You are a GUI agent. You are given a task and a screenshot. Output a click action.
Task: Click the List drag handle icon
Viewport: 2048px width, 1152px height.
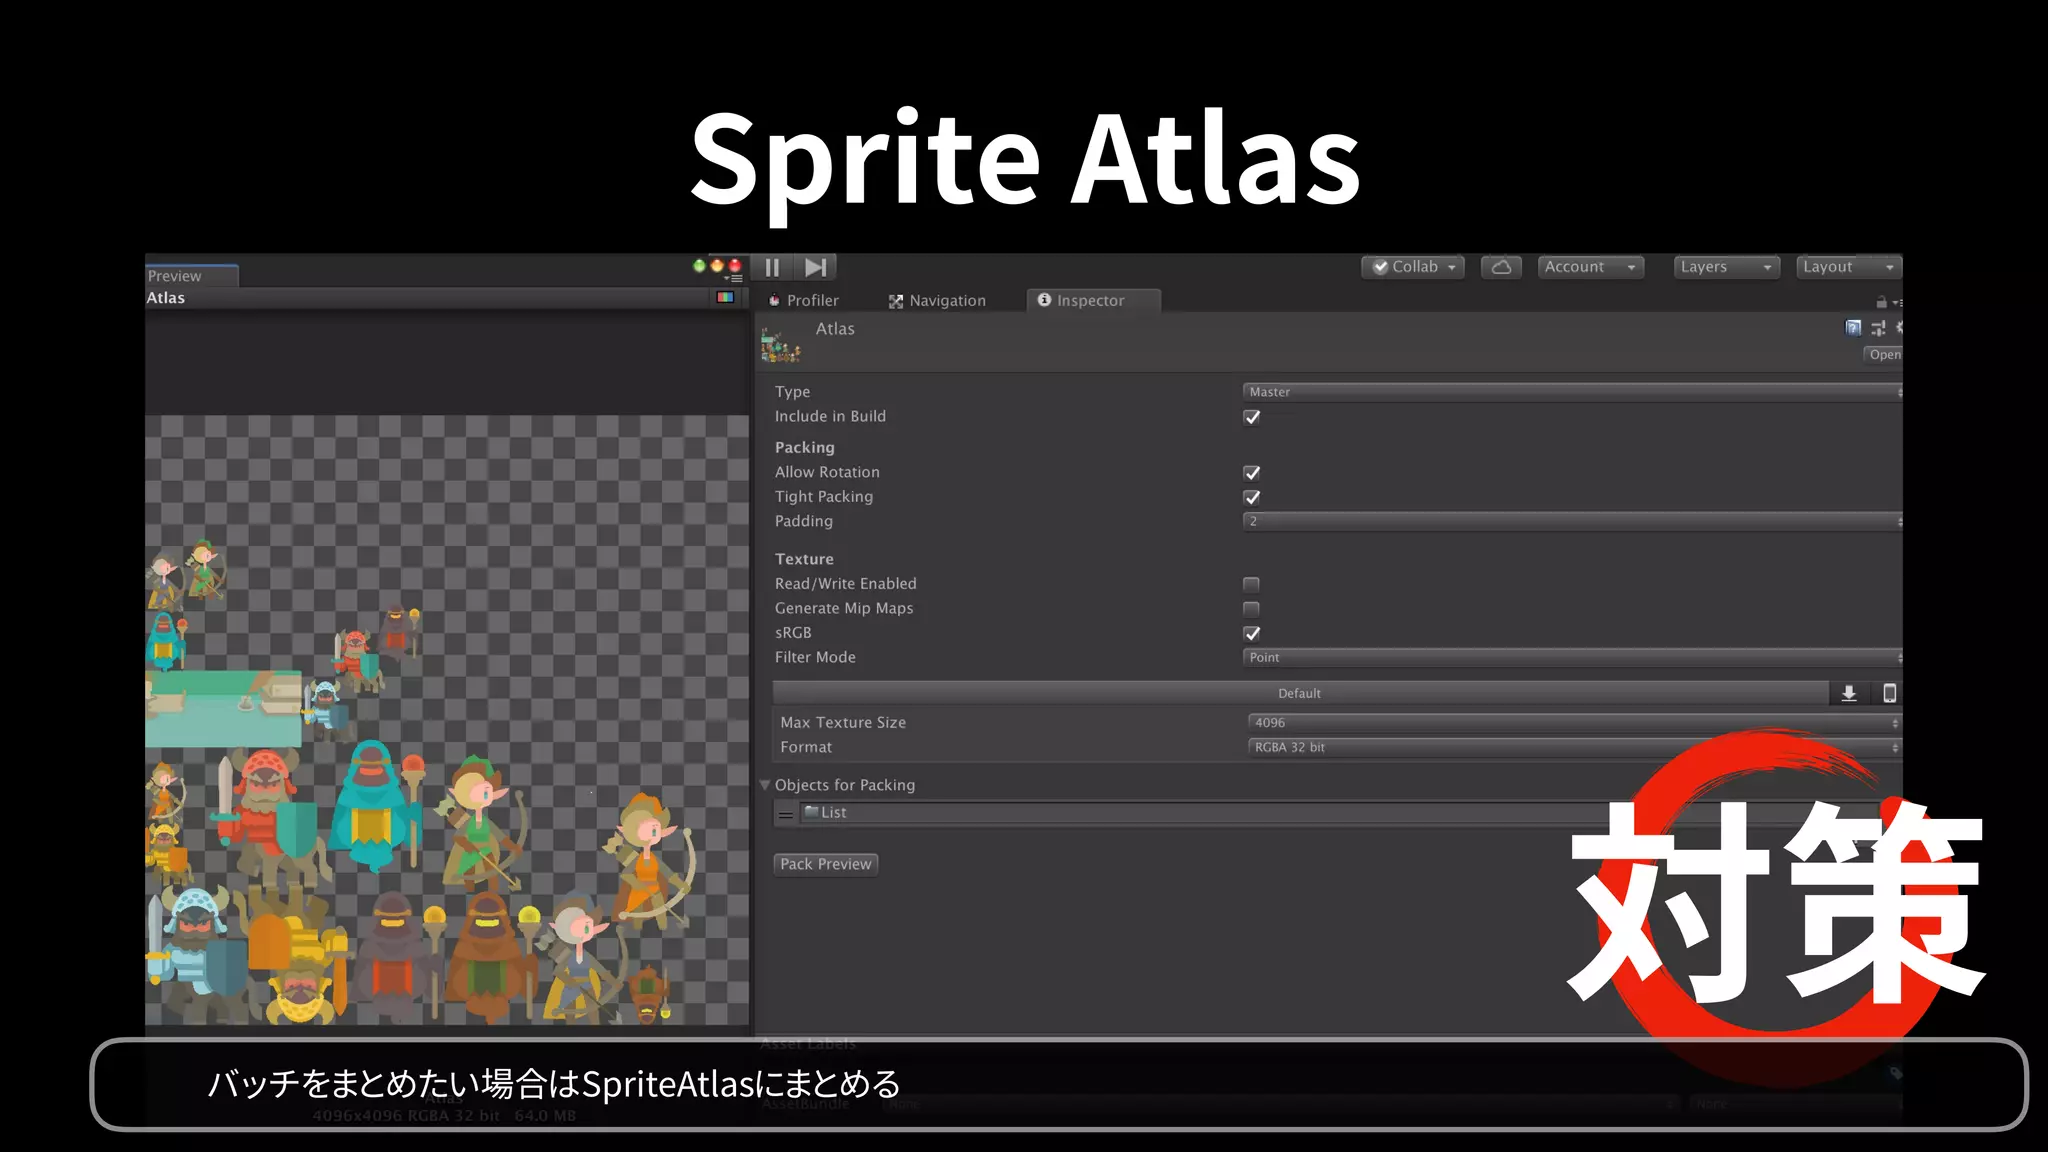click(786, 814)
